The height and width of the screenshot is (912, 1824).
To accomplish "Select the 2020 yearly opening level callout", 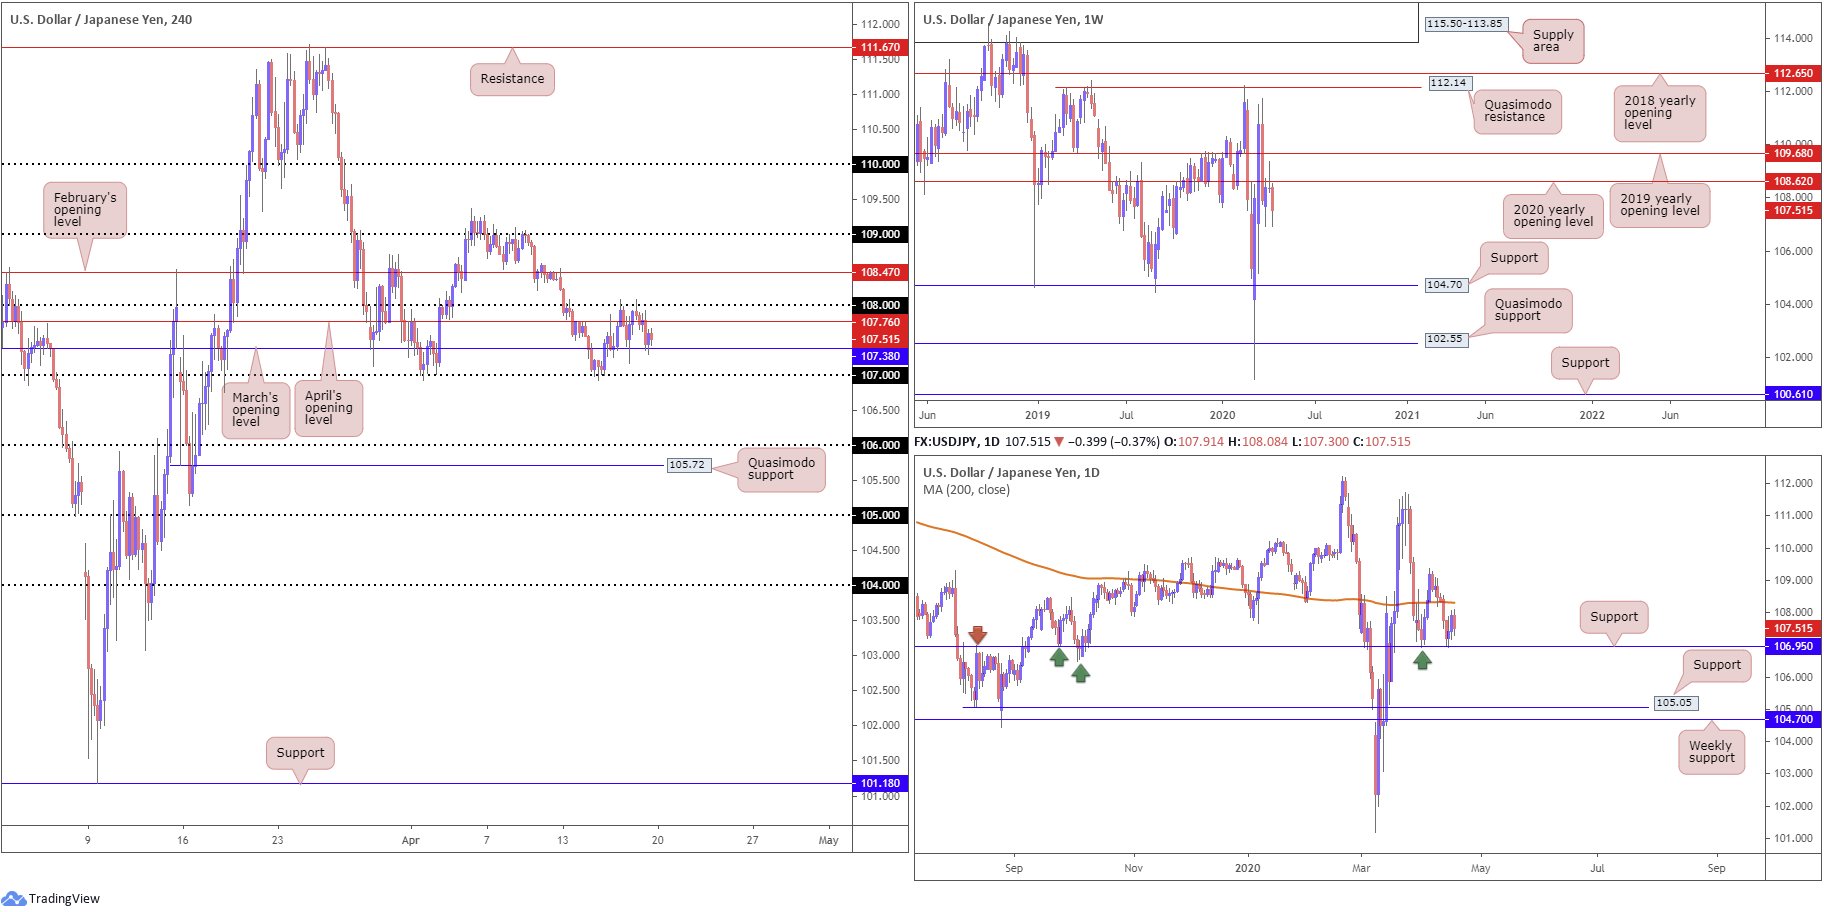I will point(1553,216).
